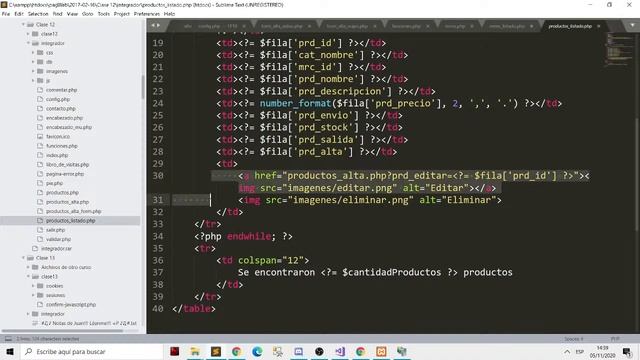Open the Project menu
This screenshot has height=360, width=640.
point(122,14)
